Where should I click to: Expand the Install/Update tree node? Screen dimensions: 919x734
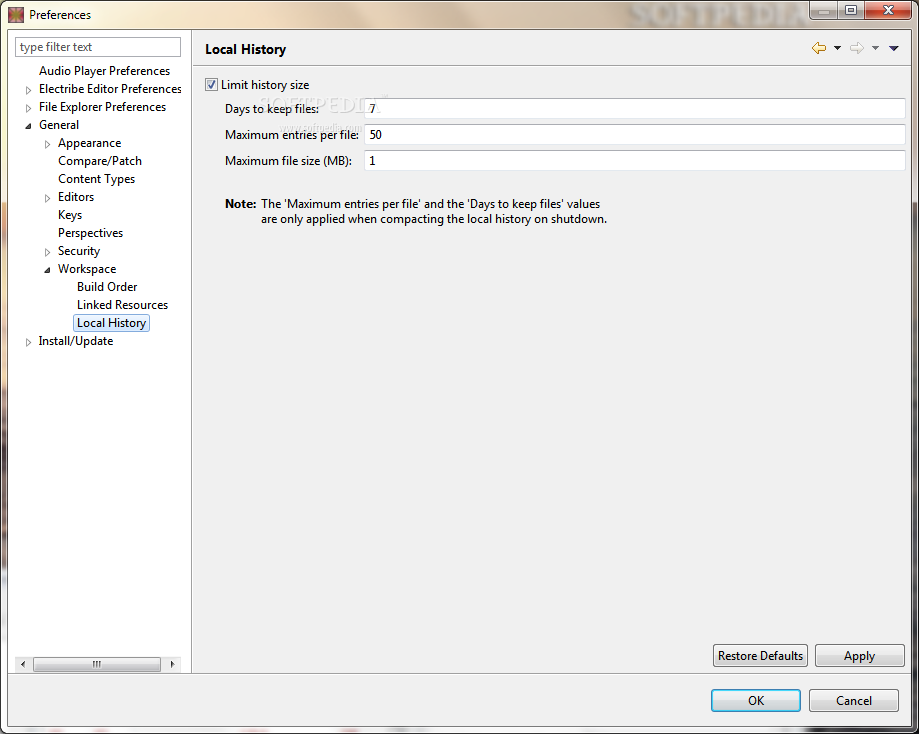28,342
